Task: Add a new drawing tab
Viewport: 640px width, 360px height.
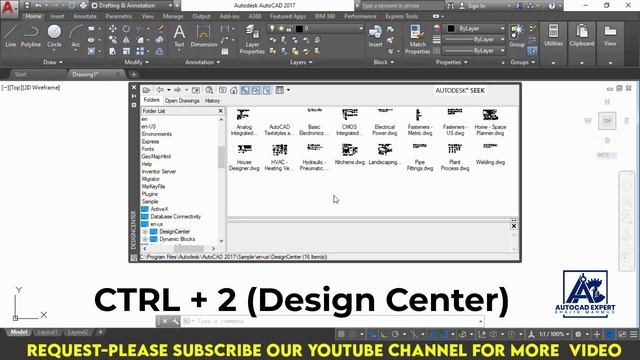Action: 133,75
